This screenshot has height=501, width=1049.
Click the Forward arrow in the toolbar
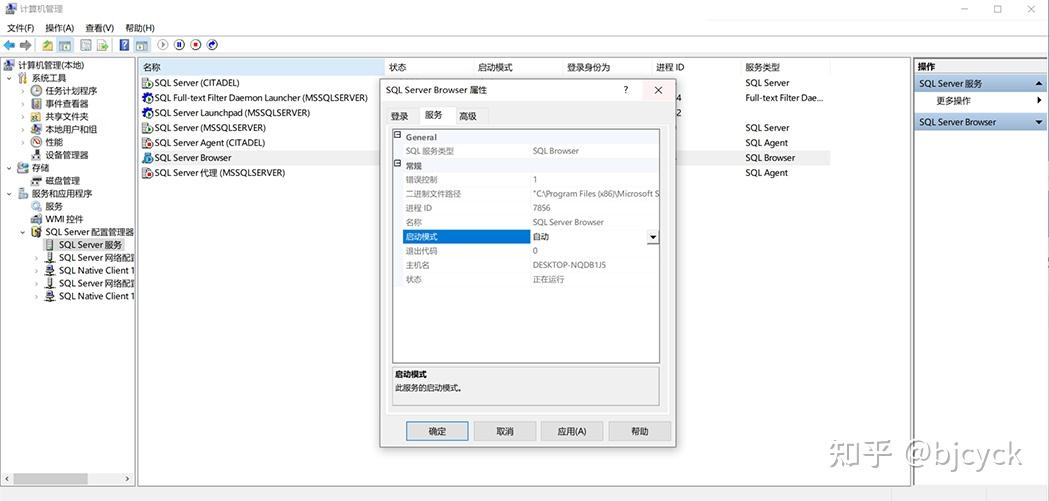[25, 45]
